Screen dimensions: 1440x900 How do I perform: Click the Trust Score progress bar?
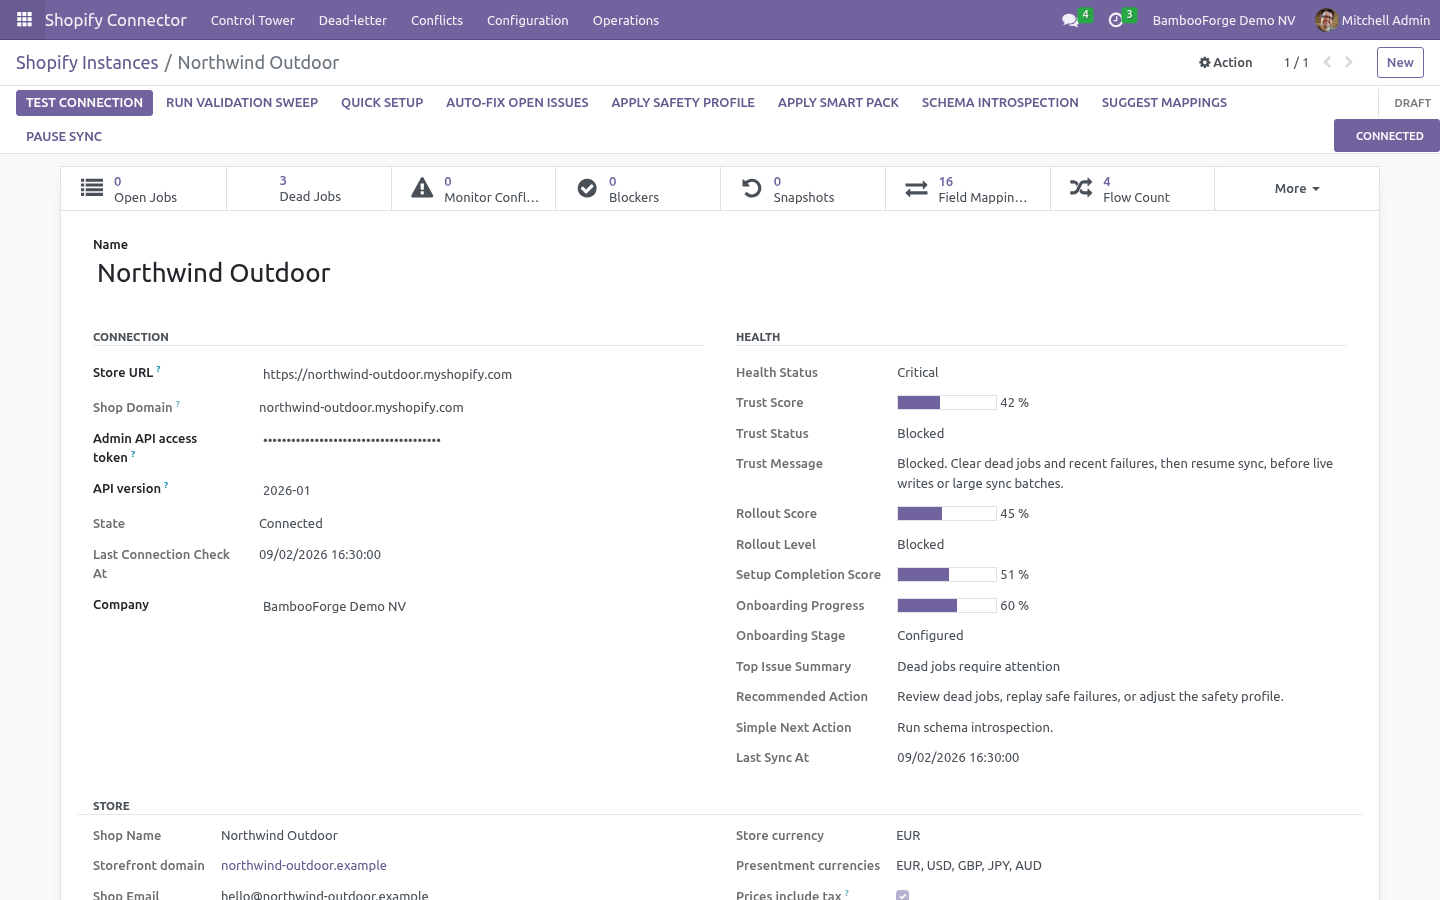click(x=946, y=402)
